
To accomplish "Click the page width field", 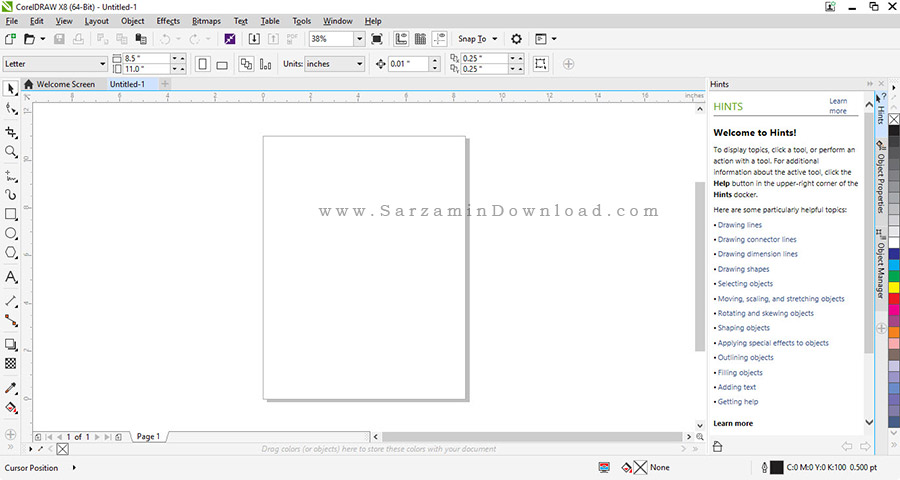I will (x=146, y=59).
